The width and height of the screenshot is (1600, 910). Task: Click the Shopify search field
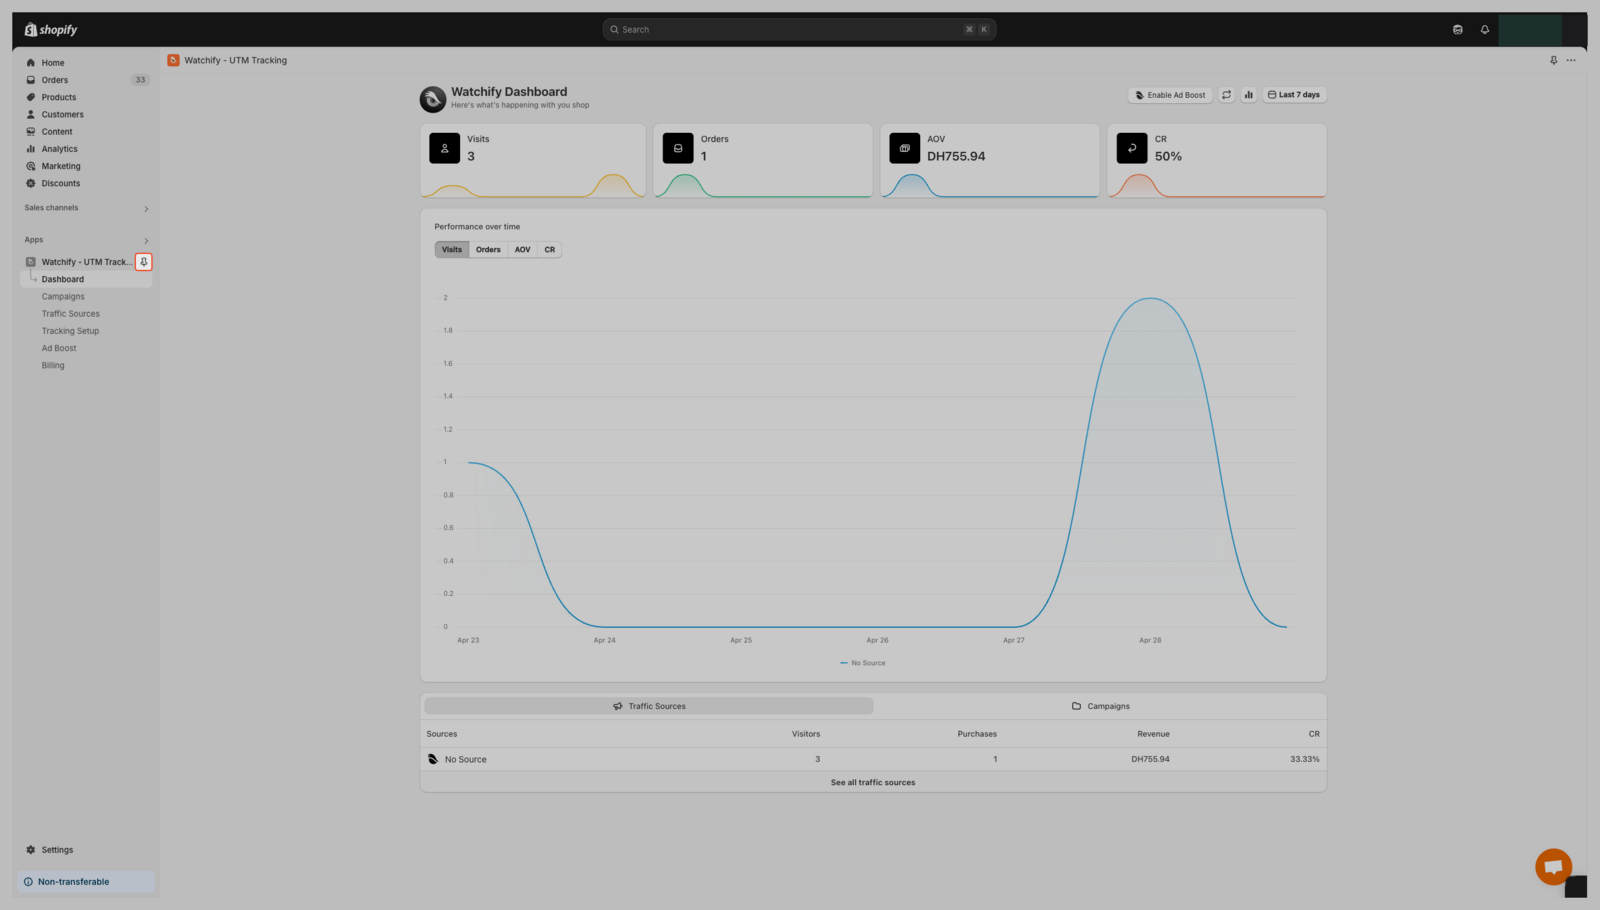coord(798,30)
